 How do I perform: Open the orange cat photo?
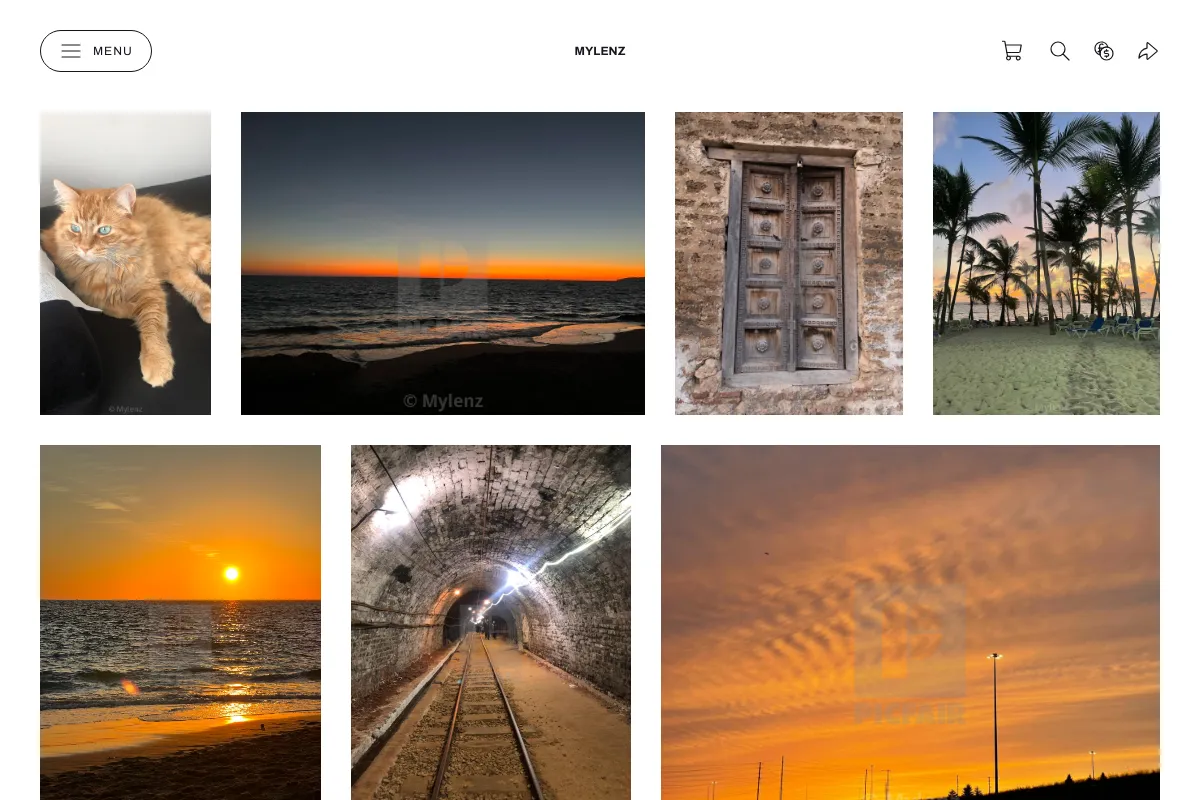click(125, 263)
